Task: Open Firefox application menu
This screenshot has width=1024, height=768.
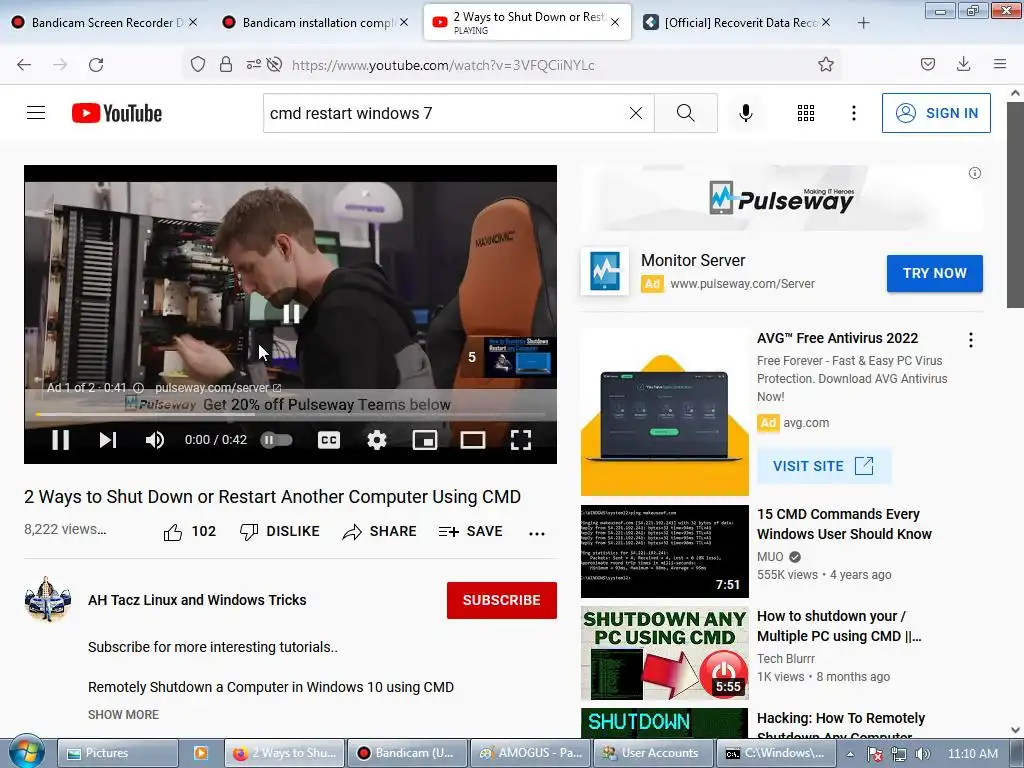Action: pyautogui.click(x=1000, y=65)
